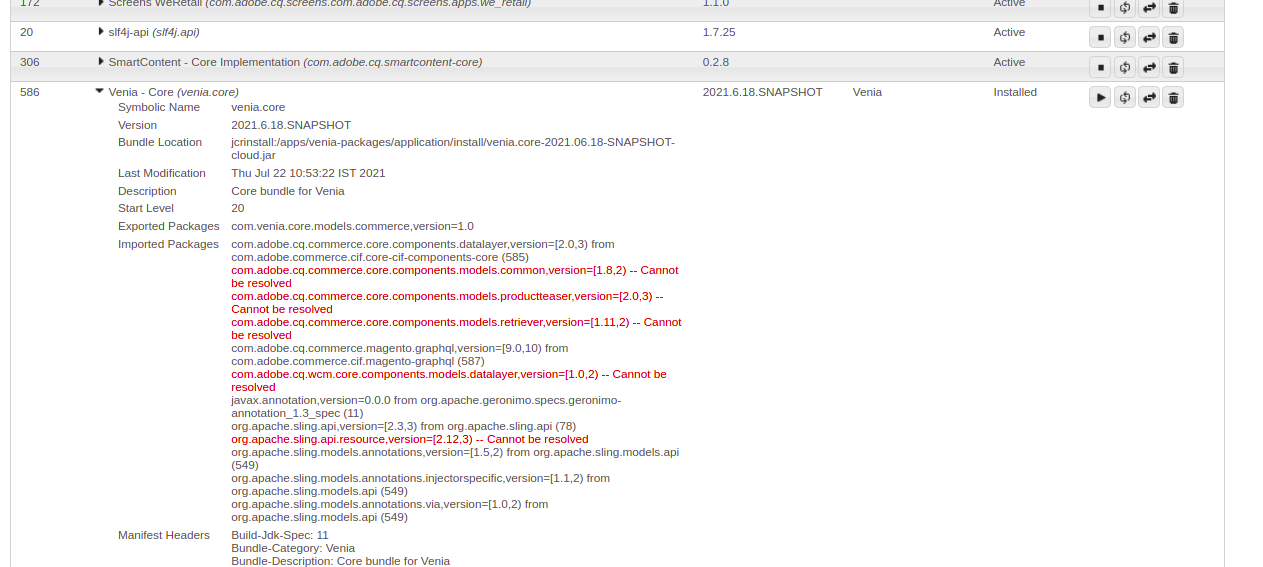The width and height of the screenshot is (1263, 567).
Task: Open org.apache.sling.api (78) bundle link
Action: [511, 426]
